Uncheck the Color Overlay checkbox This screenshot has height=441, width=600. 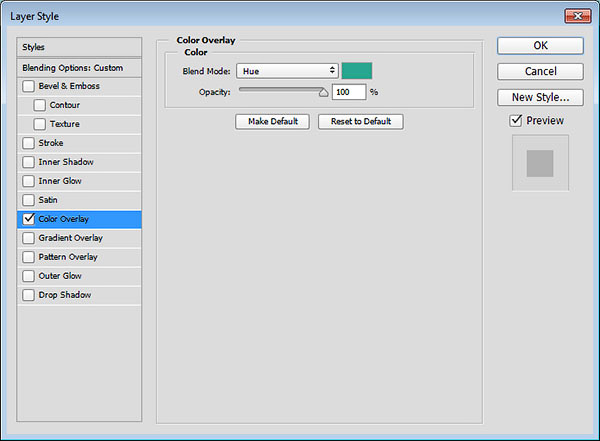pyautogui.click(x=28, y=219)
